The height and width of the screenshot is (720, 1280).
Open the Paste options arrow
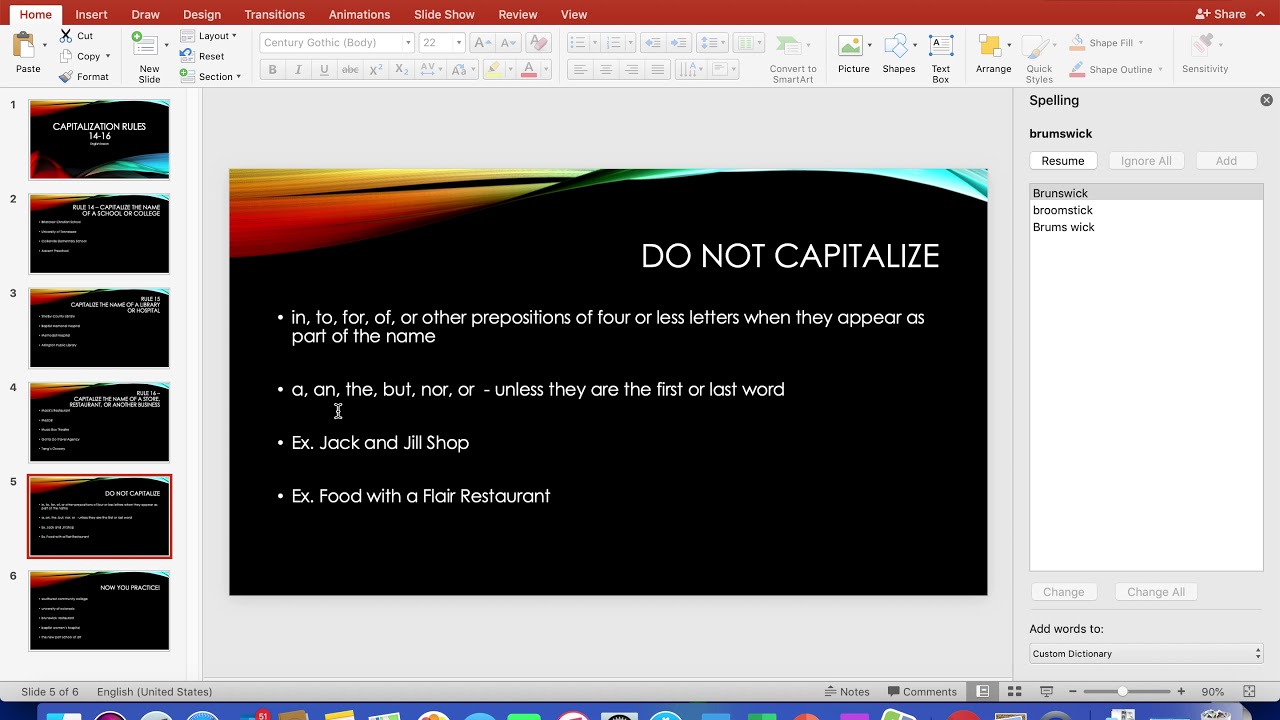click(x=44, y=46)
